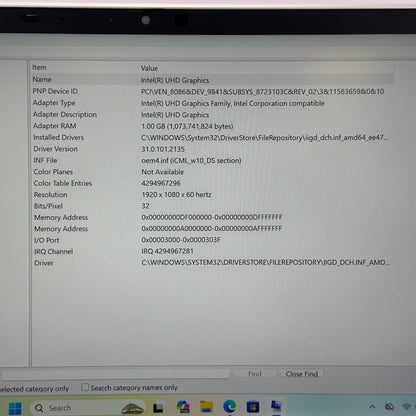Screen dimensions: 416x416
Task: Select the Driver Version row
Action: (213, 149)
